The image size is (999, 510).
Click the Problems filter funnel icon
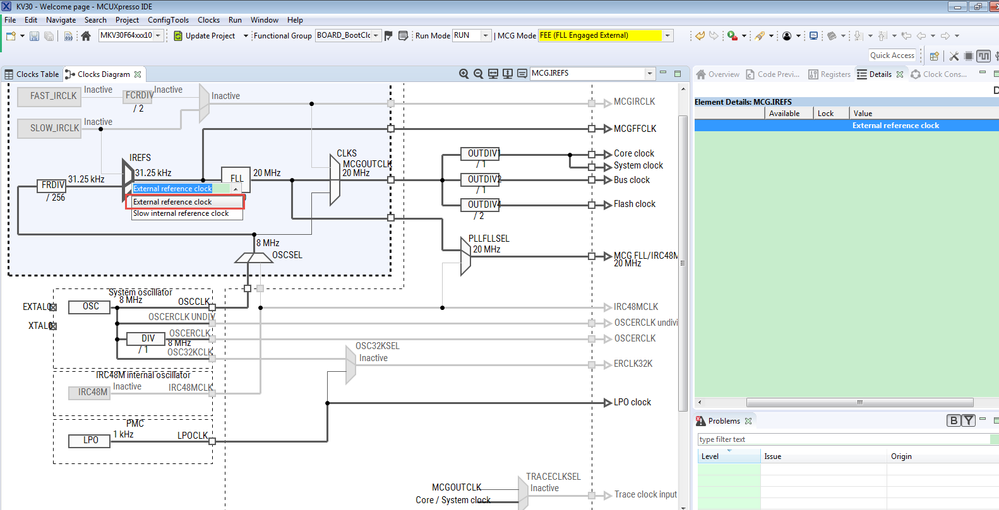coord(968,421)
